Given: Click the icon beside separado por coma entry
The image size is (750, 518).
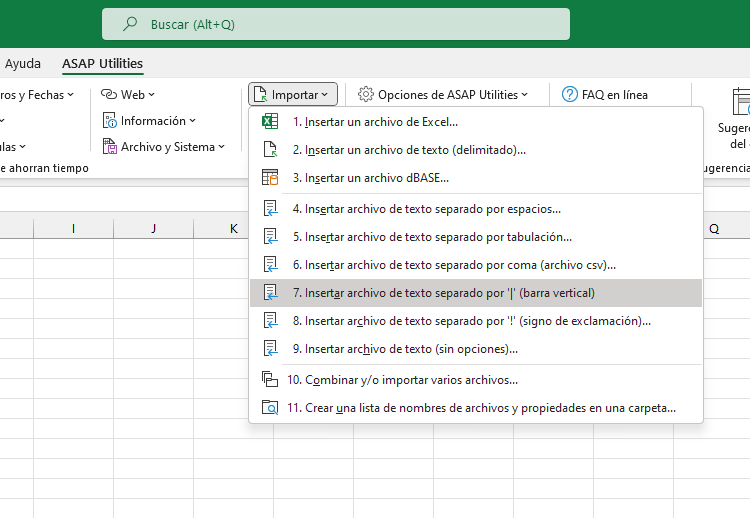Looking at the screenshot, I should [270, 265].
